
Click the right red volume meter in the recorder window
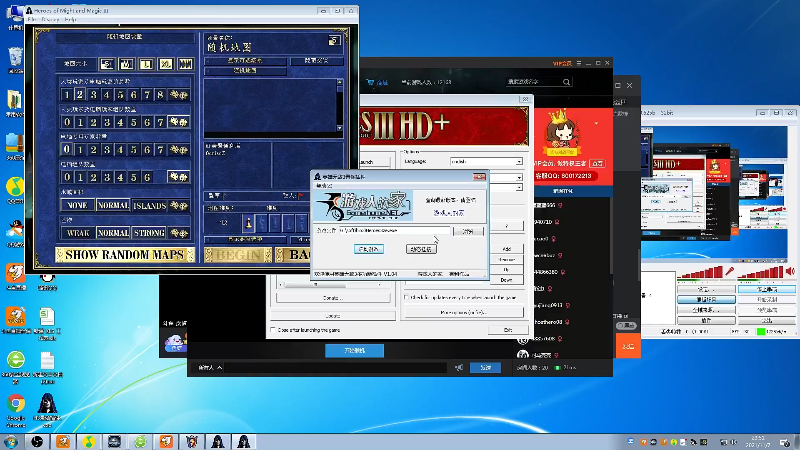click(760, 272)
